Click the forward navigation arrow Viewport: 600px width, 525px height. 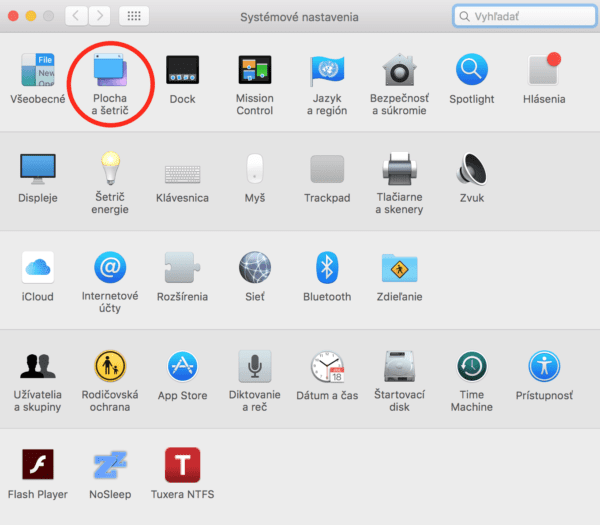coord(99,16)
